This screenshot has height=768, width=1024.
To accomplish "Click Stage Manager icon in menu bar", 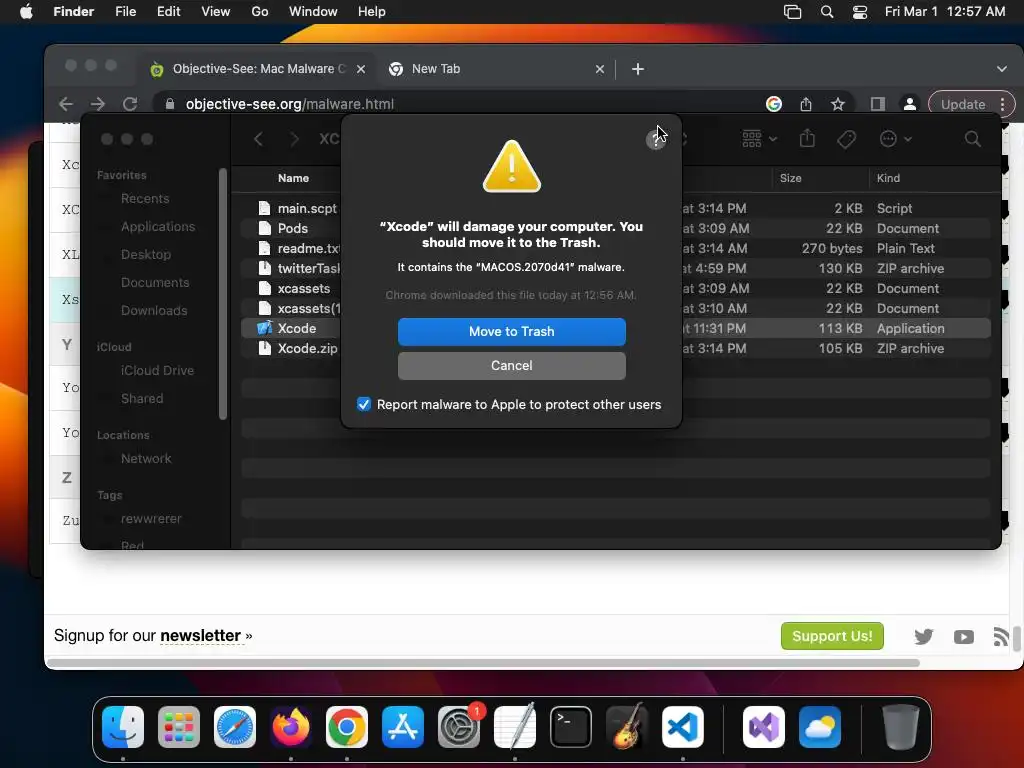I will pos(792,12).
